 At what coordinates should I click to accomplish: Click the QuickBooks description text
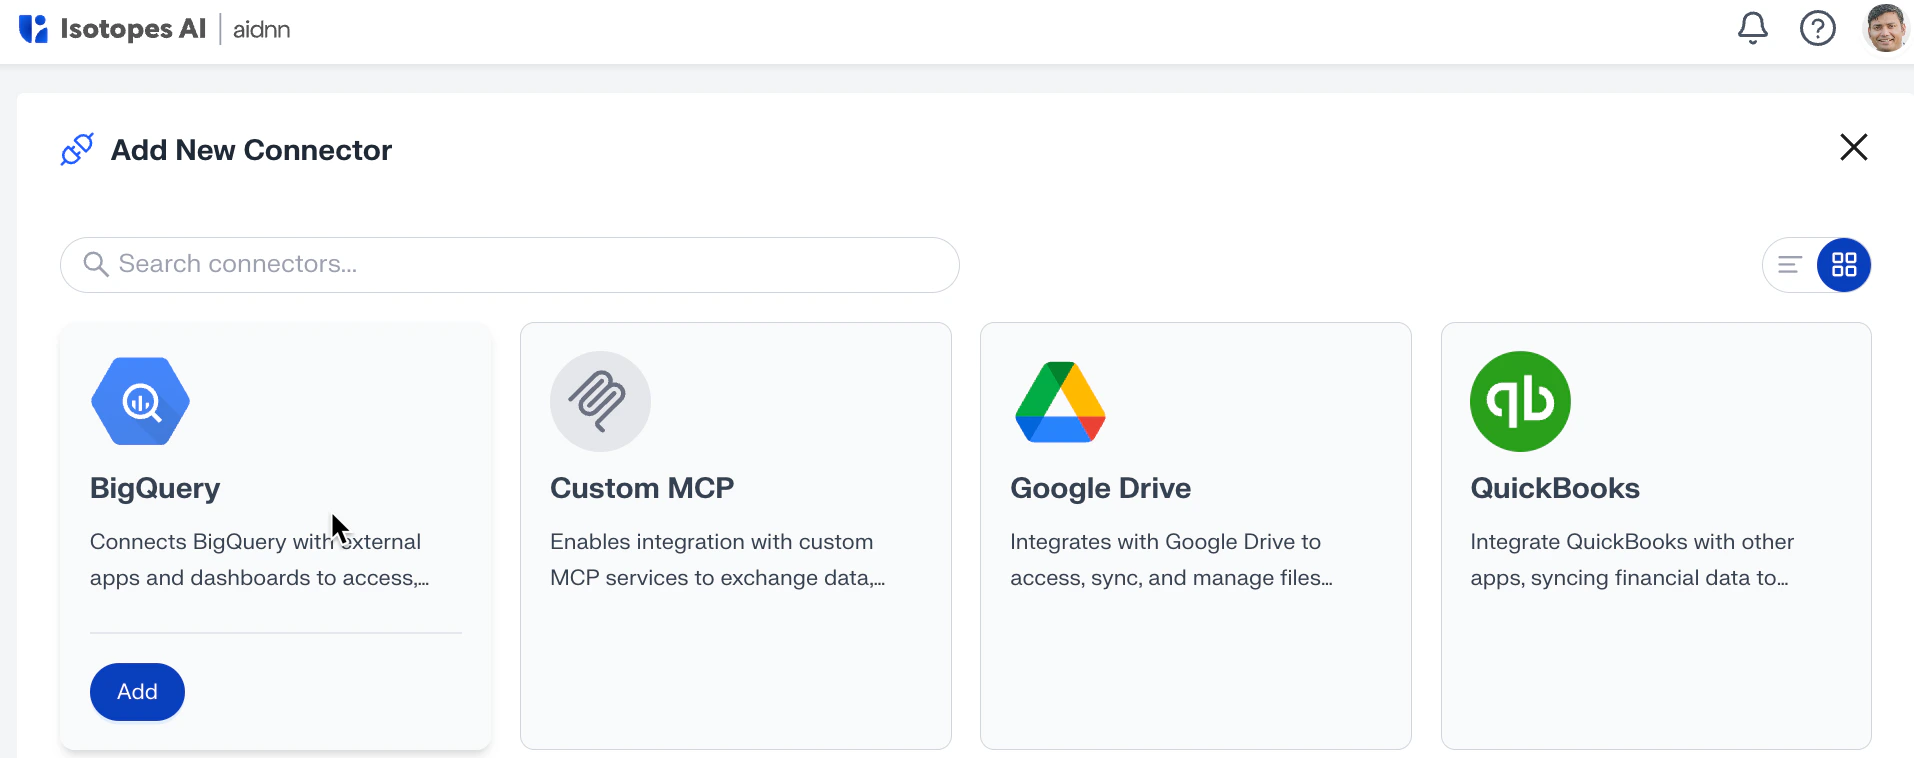pos(1632,559)
